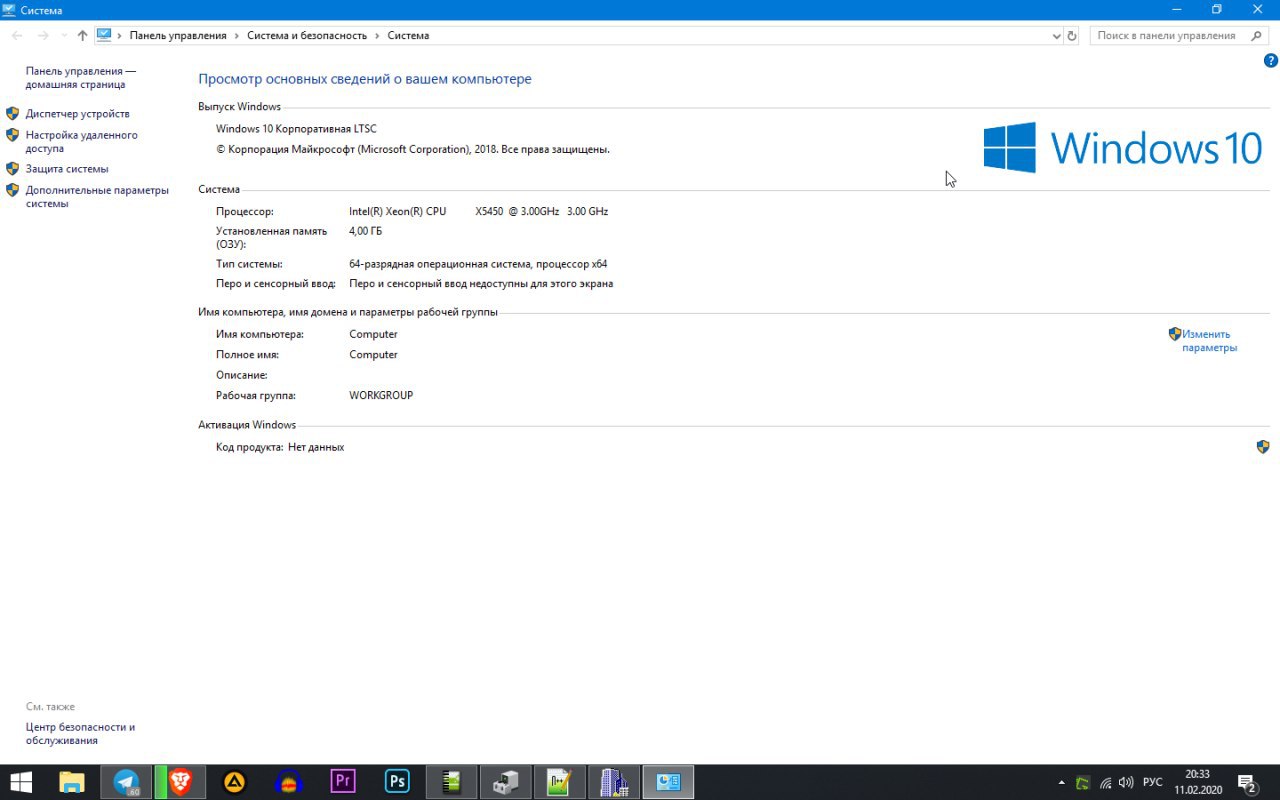Click the blue help question mark icon
The height and width of the screenshot is (800, 1280).
(x=1271, y=61)
